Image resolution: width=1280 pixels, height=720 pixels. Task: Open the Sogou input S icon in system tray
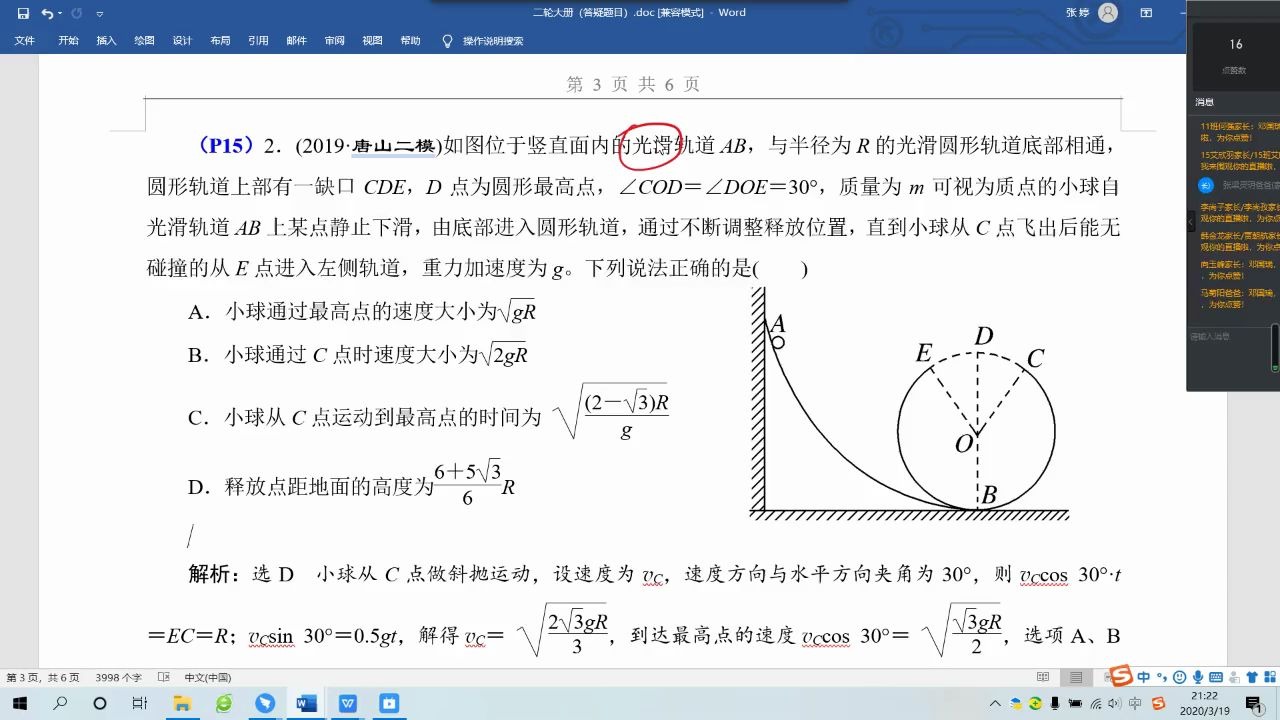[1159, 704]
